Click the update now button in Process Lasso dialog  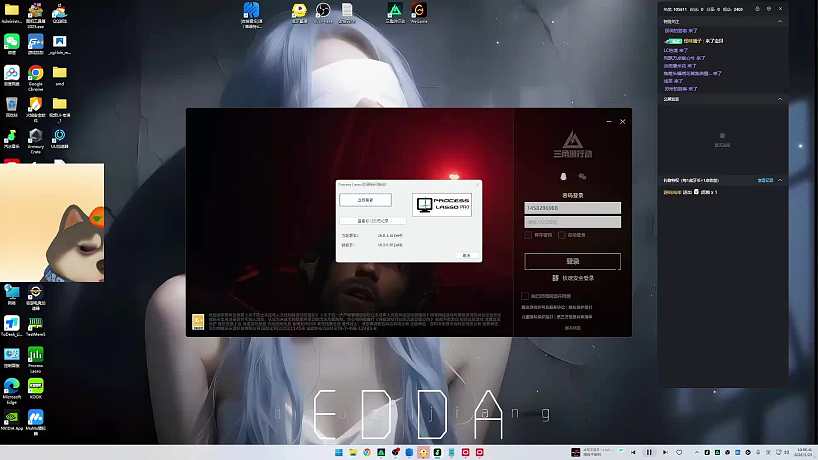coord(365,200)
